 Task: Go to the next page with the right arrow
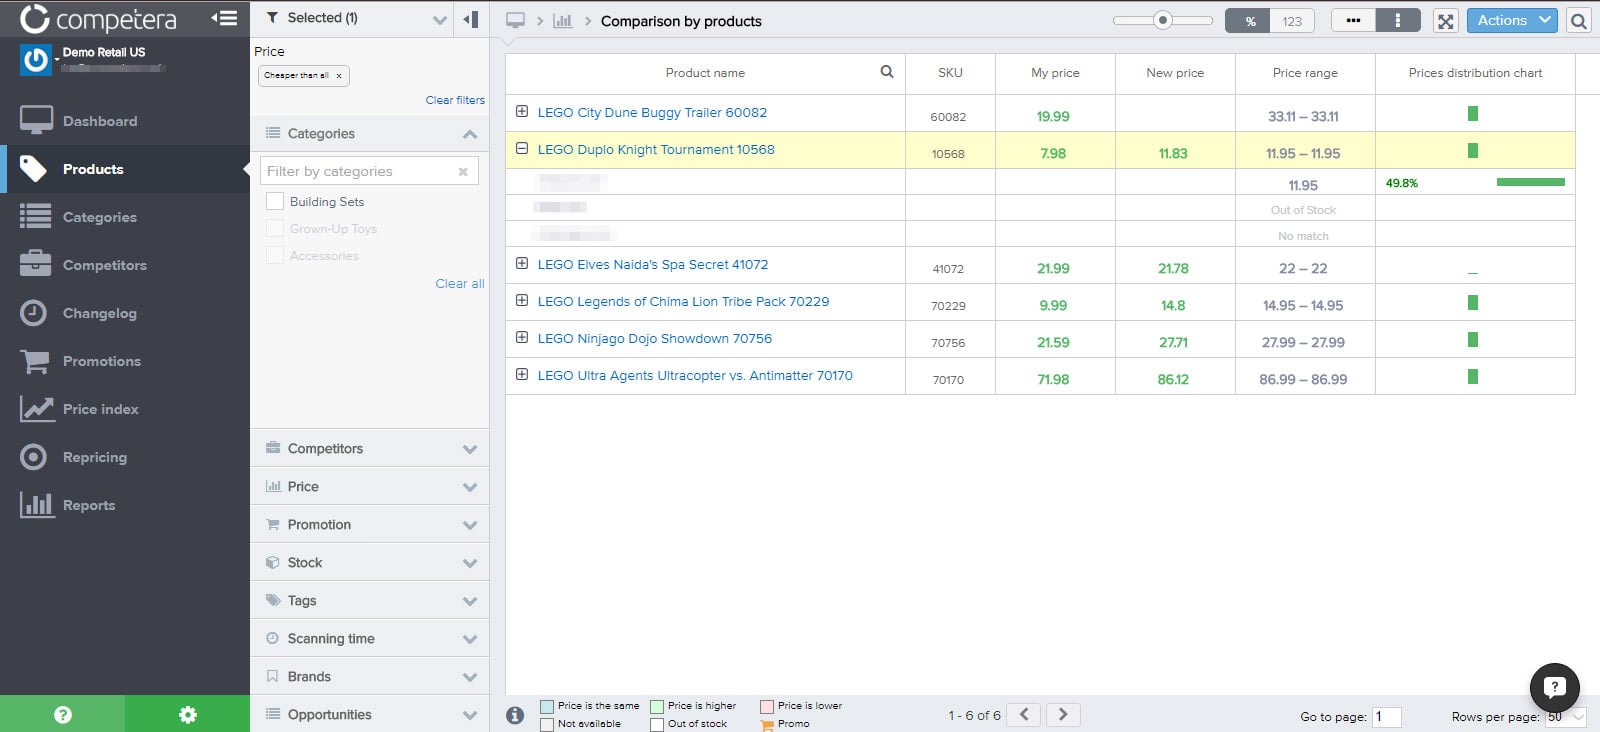[x=1063, y=714]
